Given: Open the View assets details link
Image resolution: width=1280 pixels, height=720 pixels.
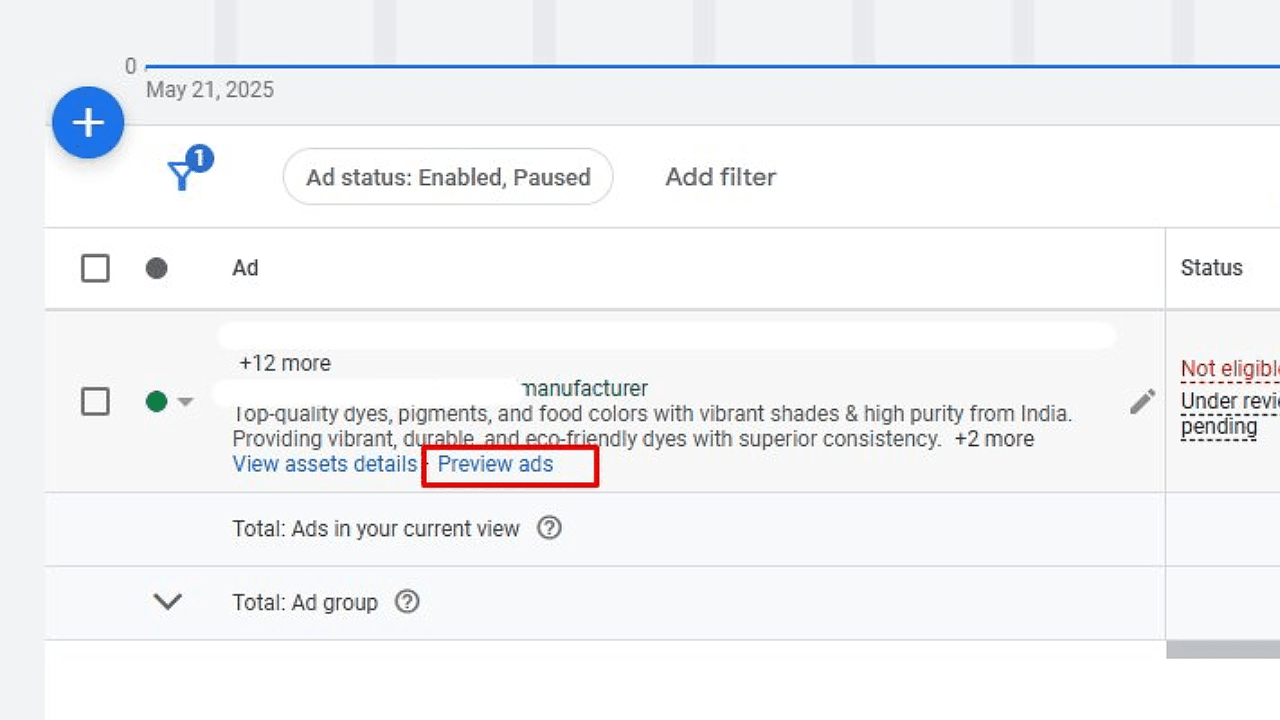Looking at the screenshot, I should coord(324,464).
